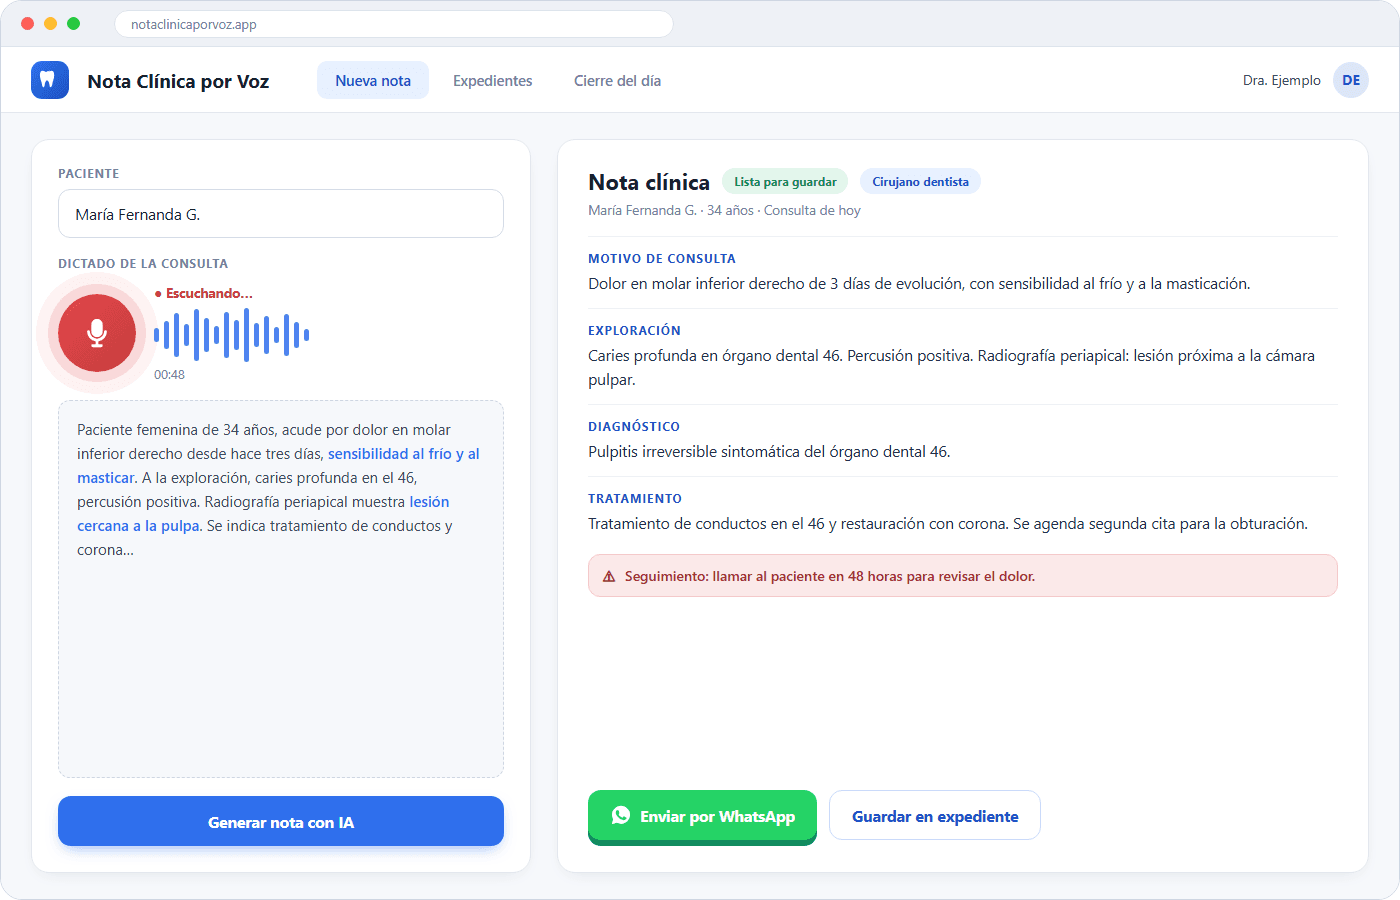Click the Lista para guardar badge

[785, 182]
